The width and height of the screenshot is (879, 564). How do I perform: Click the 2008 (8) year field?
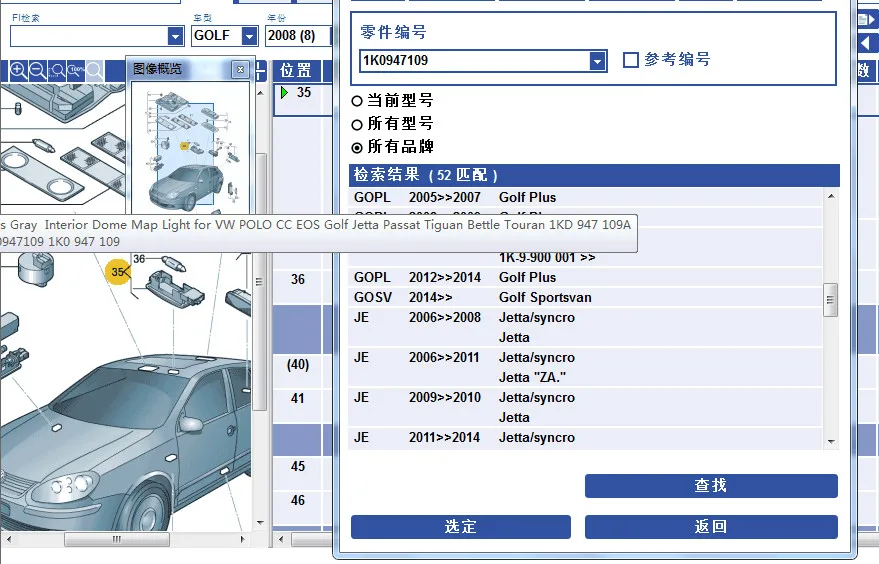coord(298,36)
